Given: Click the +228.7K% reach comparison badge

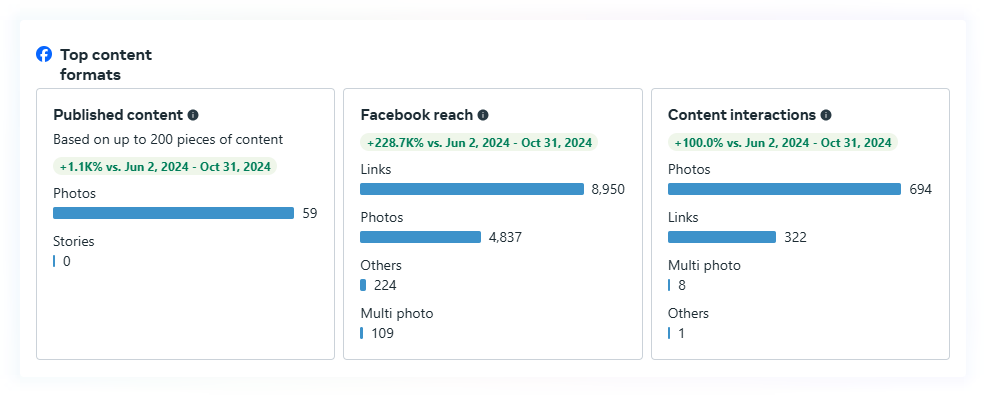Looking at the screenshot, I should coord(478,143).
